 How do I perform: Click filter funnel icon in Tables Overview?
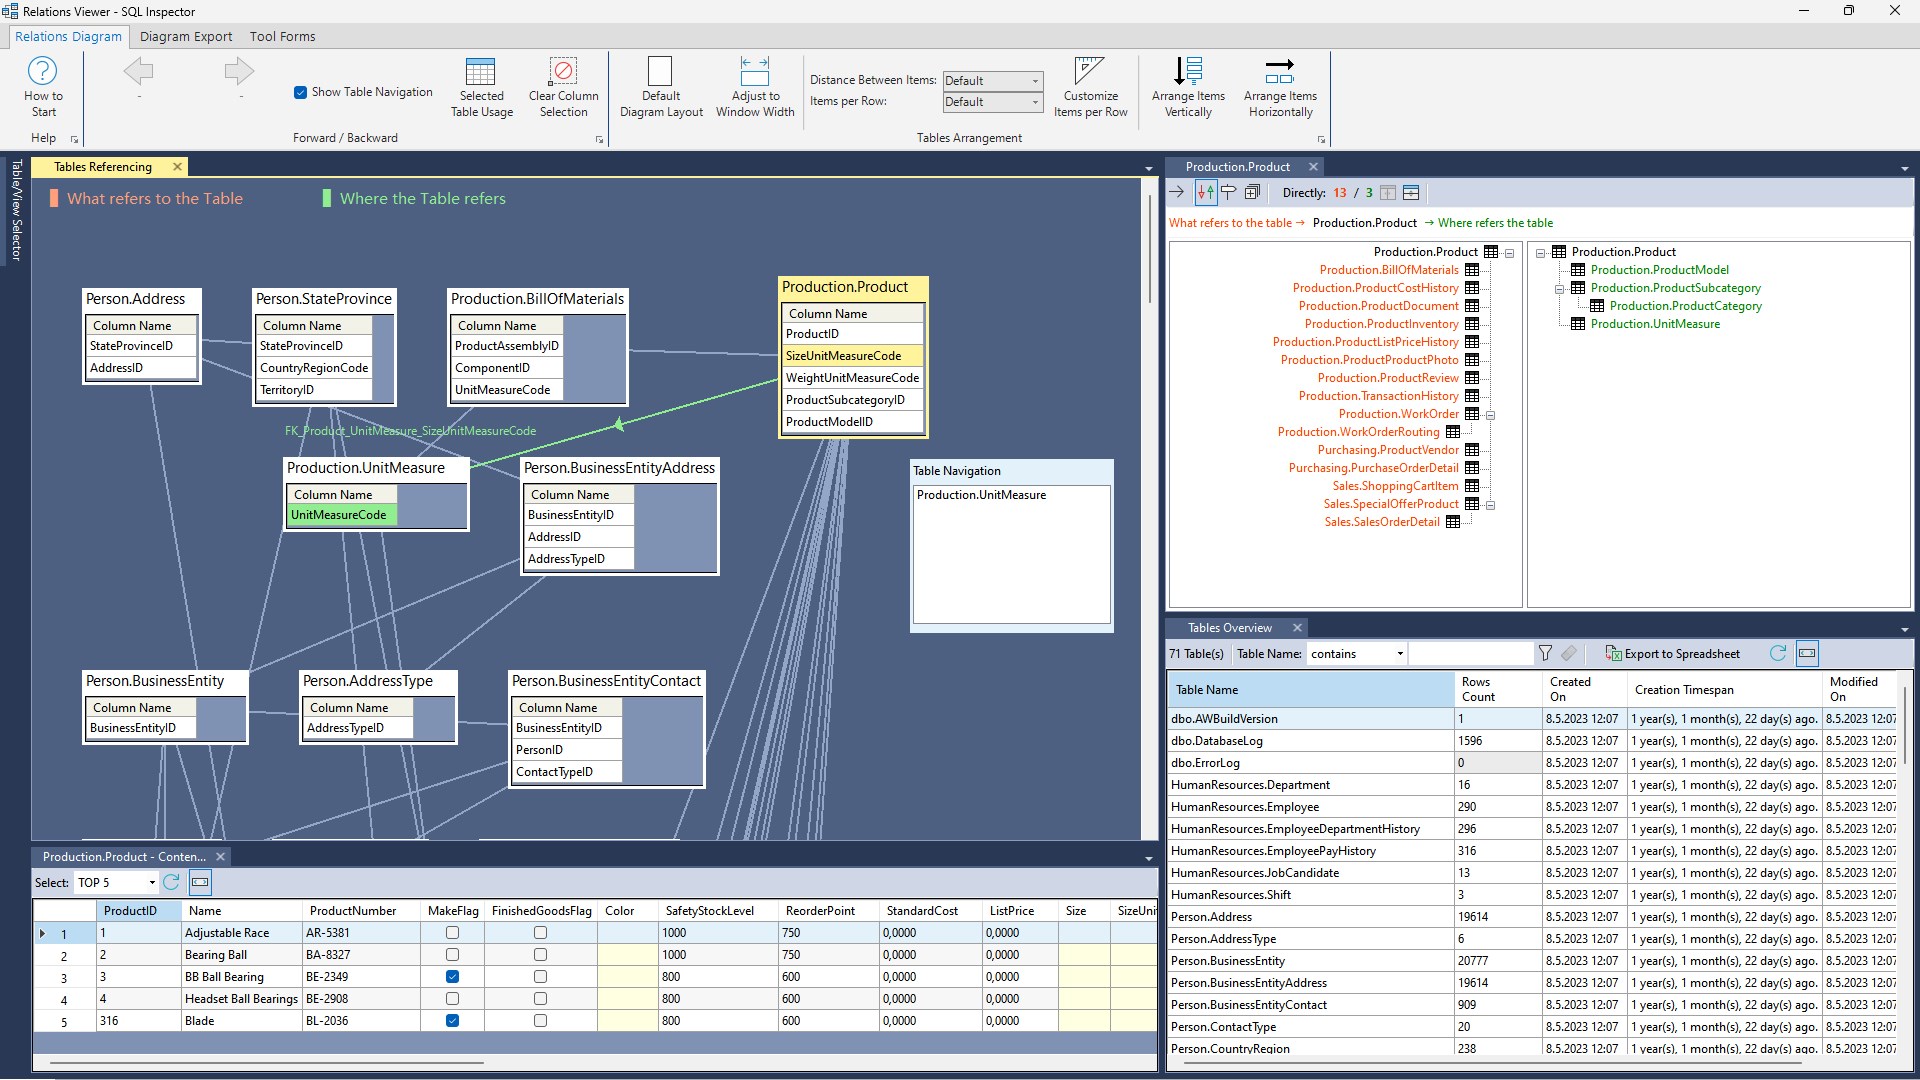pos(1545,653)
